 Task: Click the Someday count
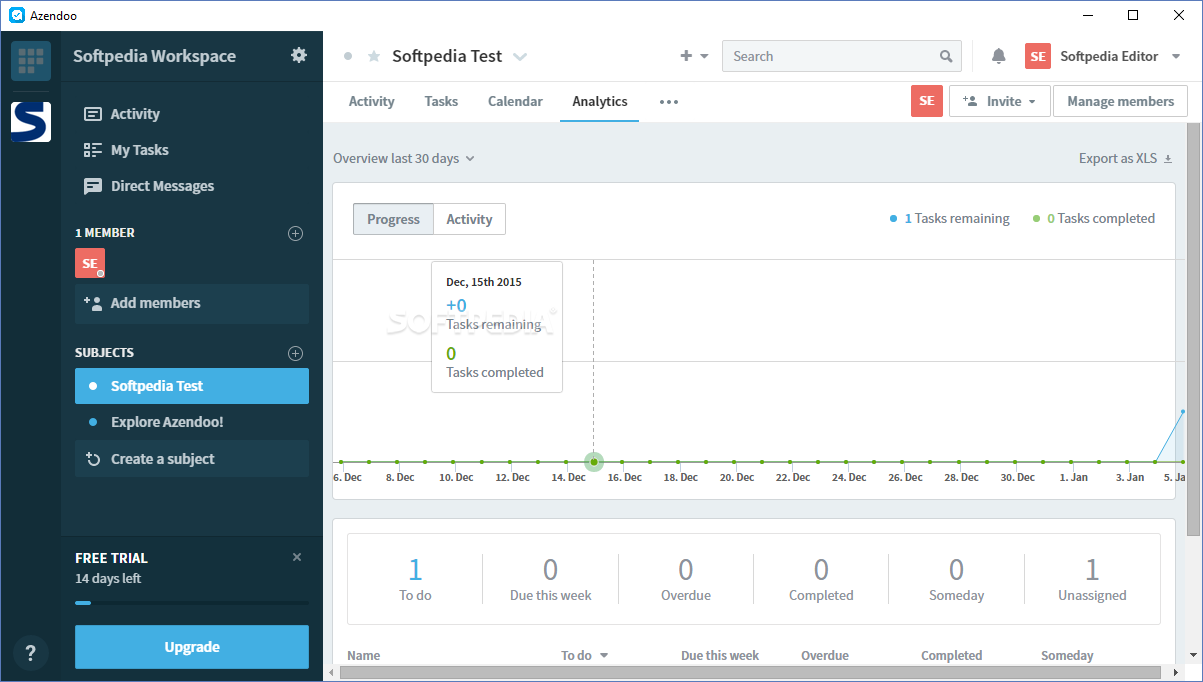(x=956, y=570)
